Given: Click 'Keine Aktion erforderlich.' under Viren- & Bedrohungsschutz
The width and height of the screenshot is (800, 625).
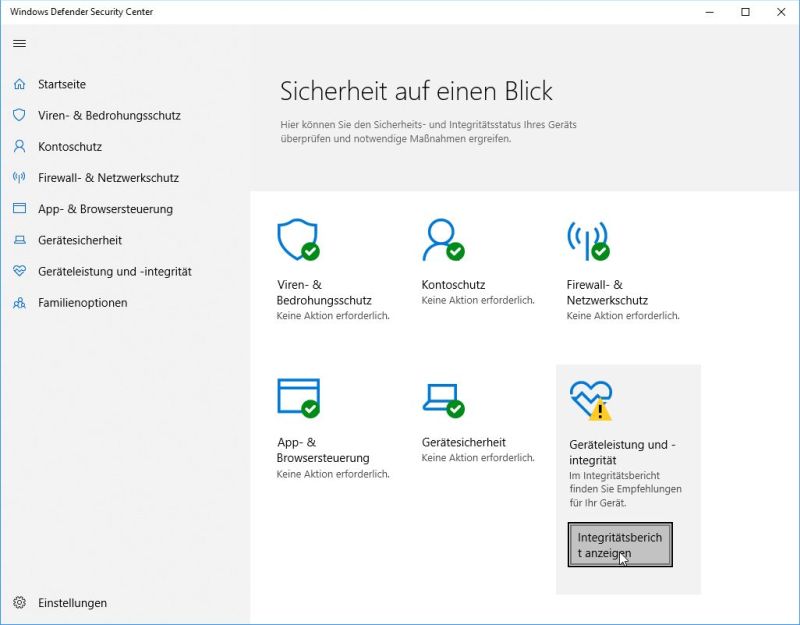Looking at the screenshot, I should click(333, 316).
